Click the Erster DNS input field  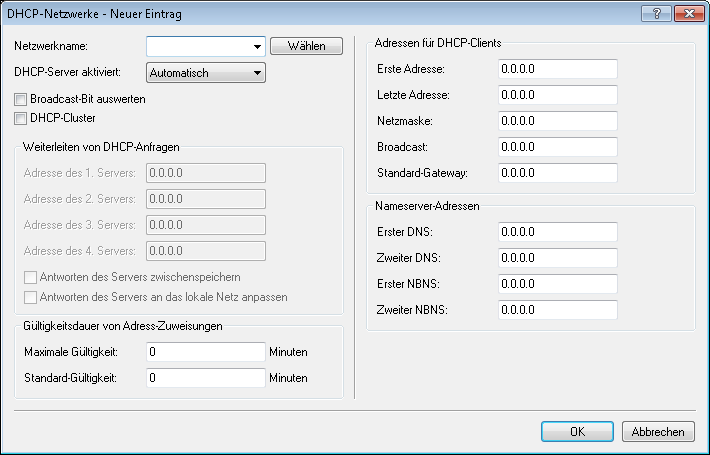(556, 232)
